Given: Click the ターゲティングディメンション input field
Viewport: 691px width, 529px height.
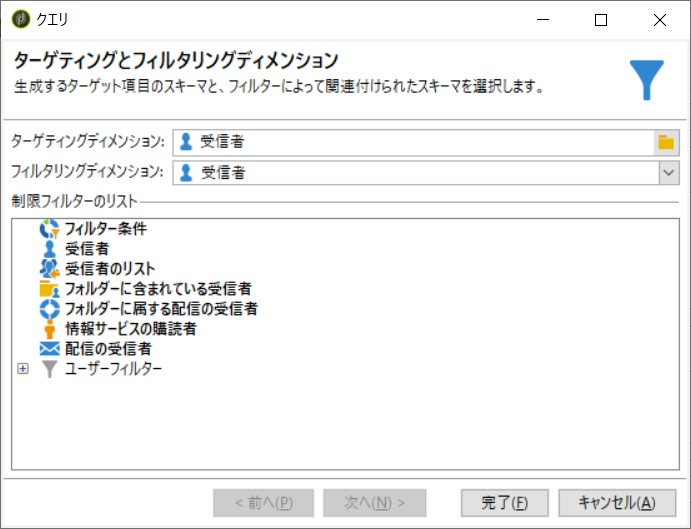Looking at the screenshot, I should click(413, 142).
